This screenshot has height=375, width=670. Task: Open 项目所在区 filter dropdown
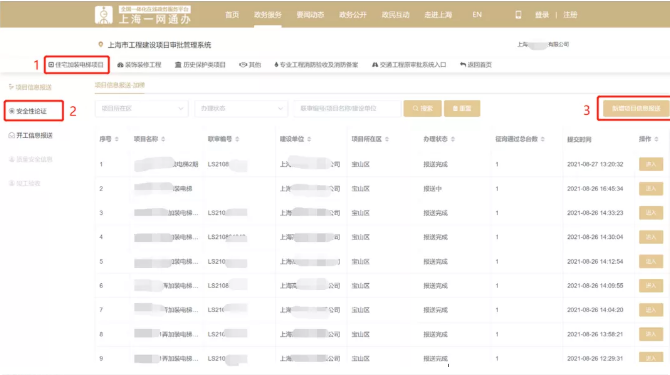(x=142, y=108)
